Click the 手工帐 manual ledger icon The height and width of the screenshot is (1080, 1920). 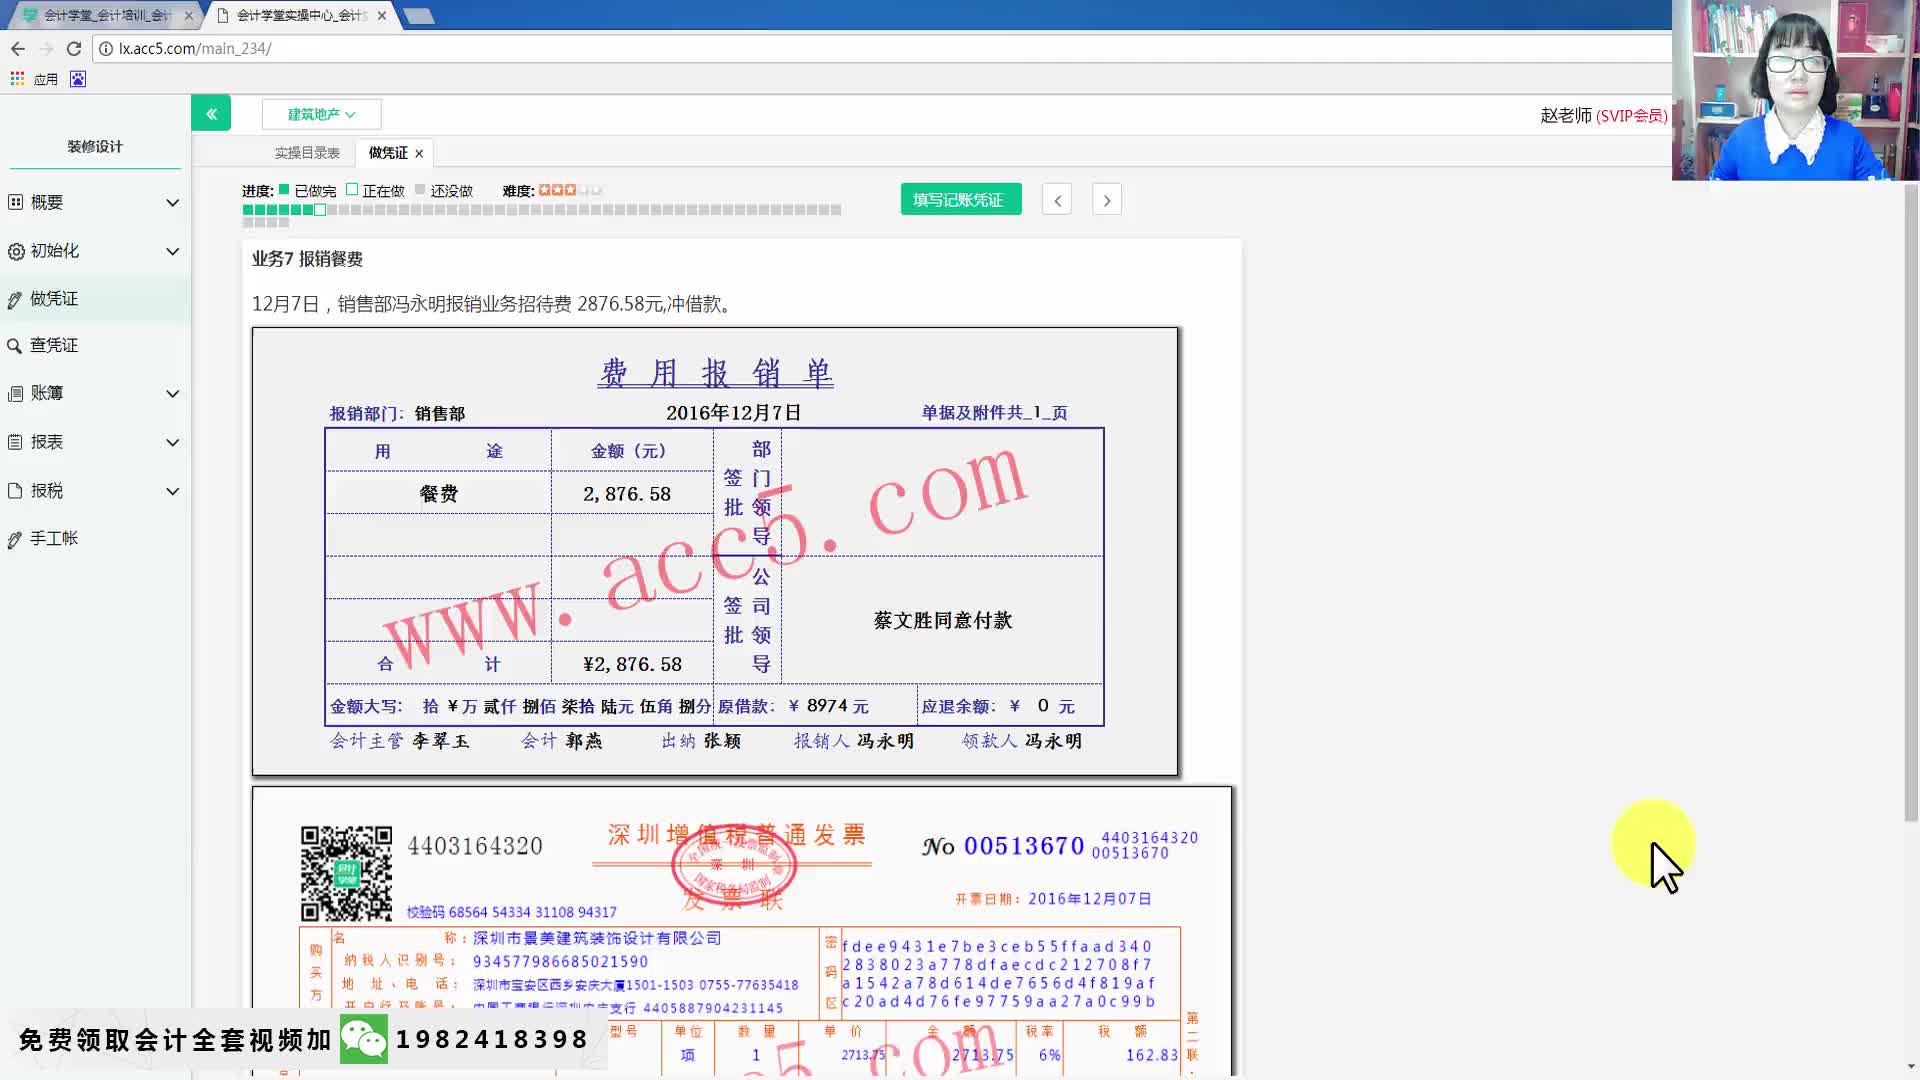pos(15,538)
